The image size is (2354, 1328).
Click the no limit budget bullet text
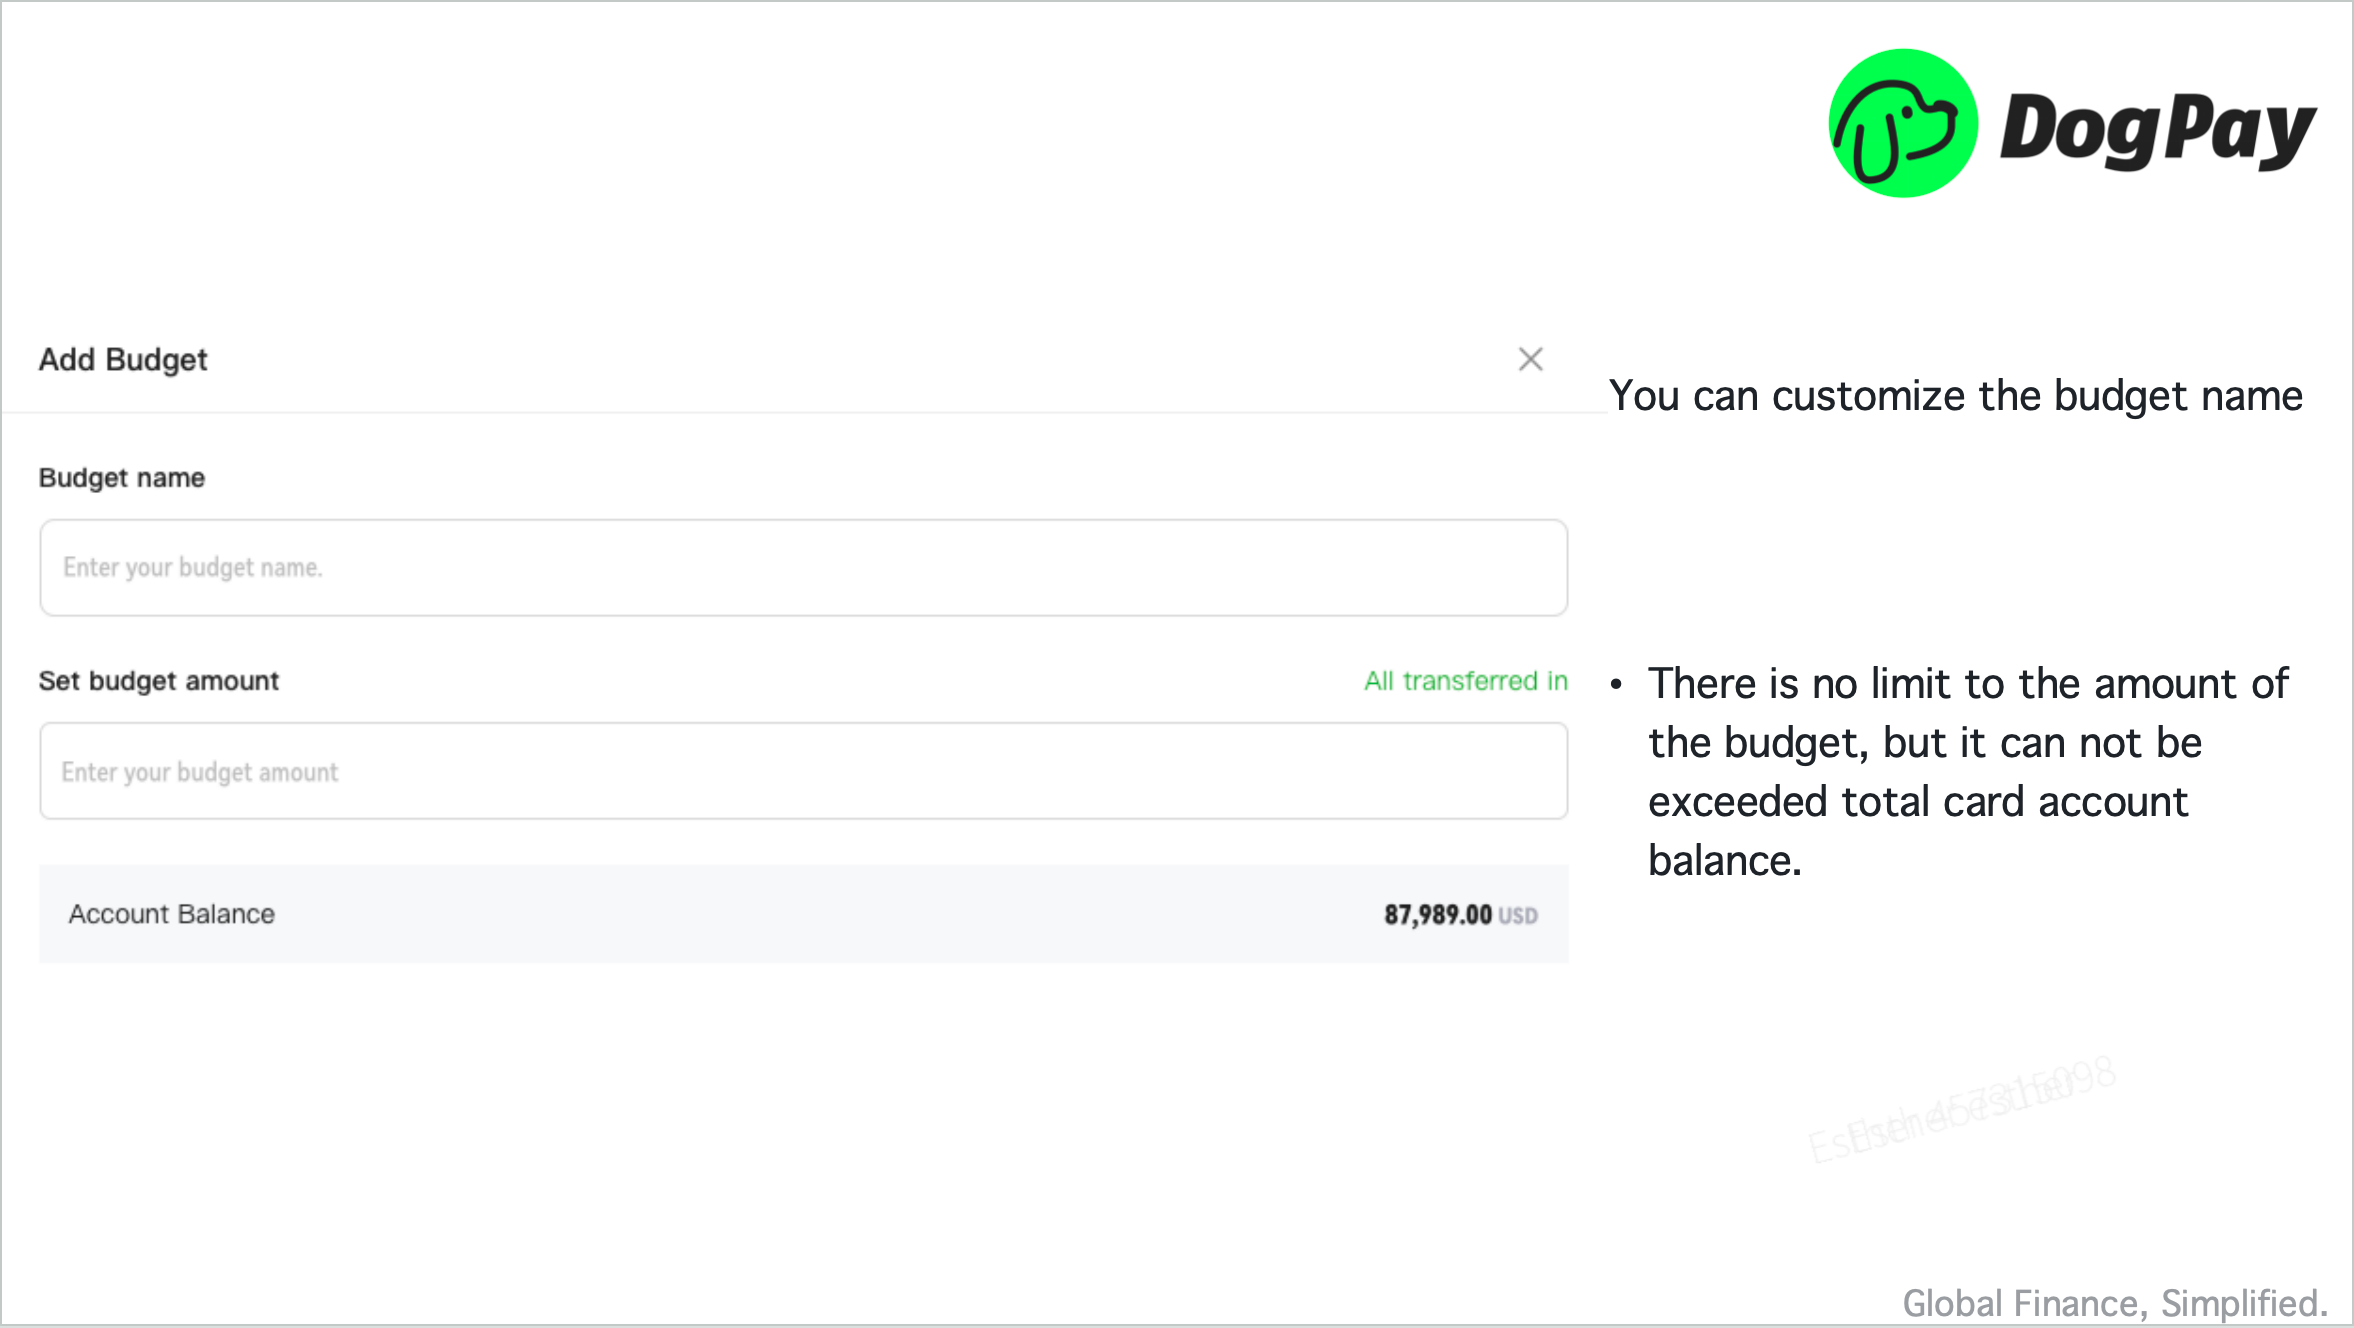tap(1967, 772)
